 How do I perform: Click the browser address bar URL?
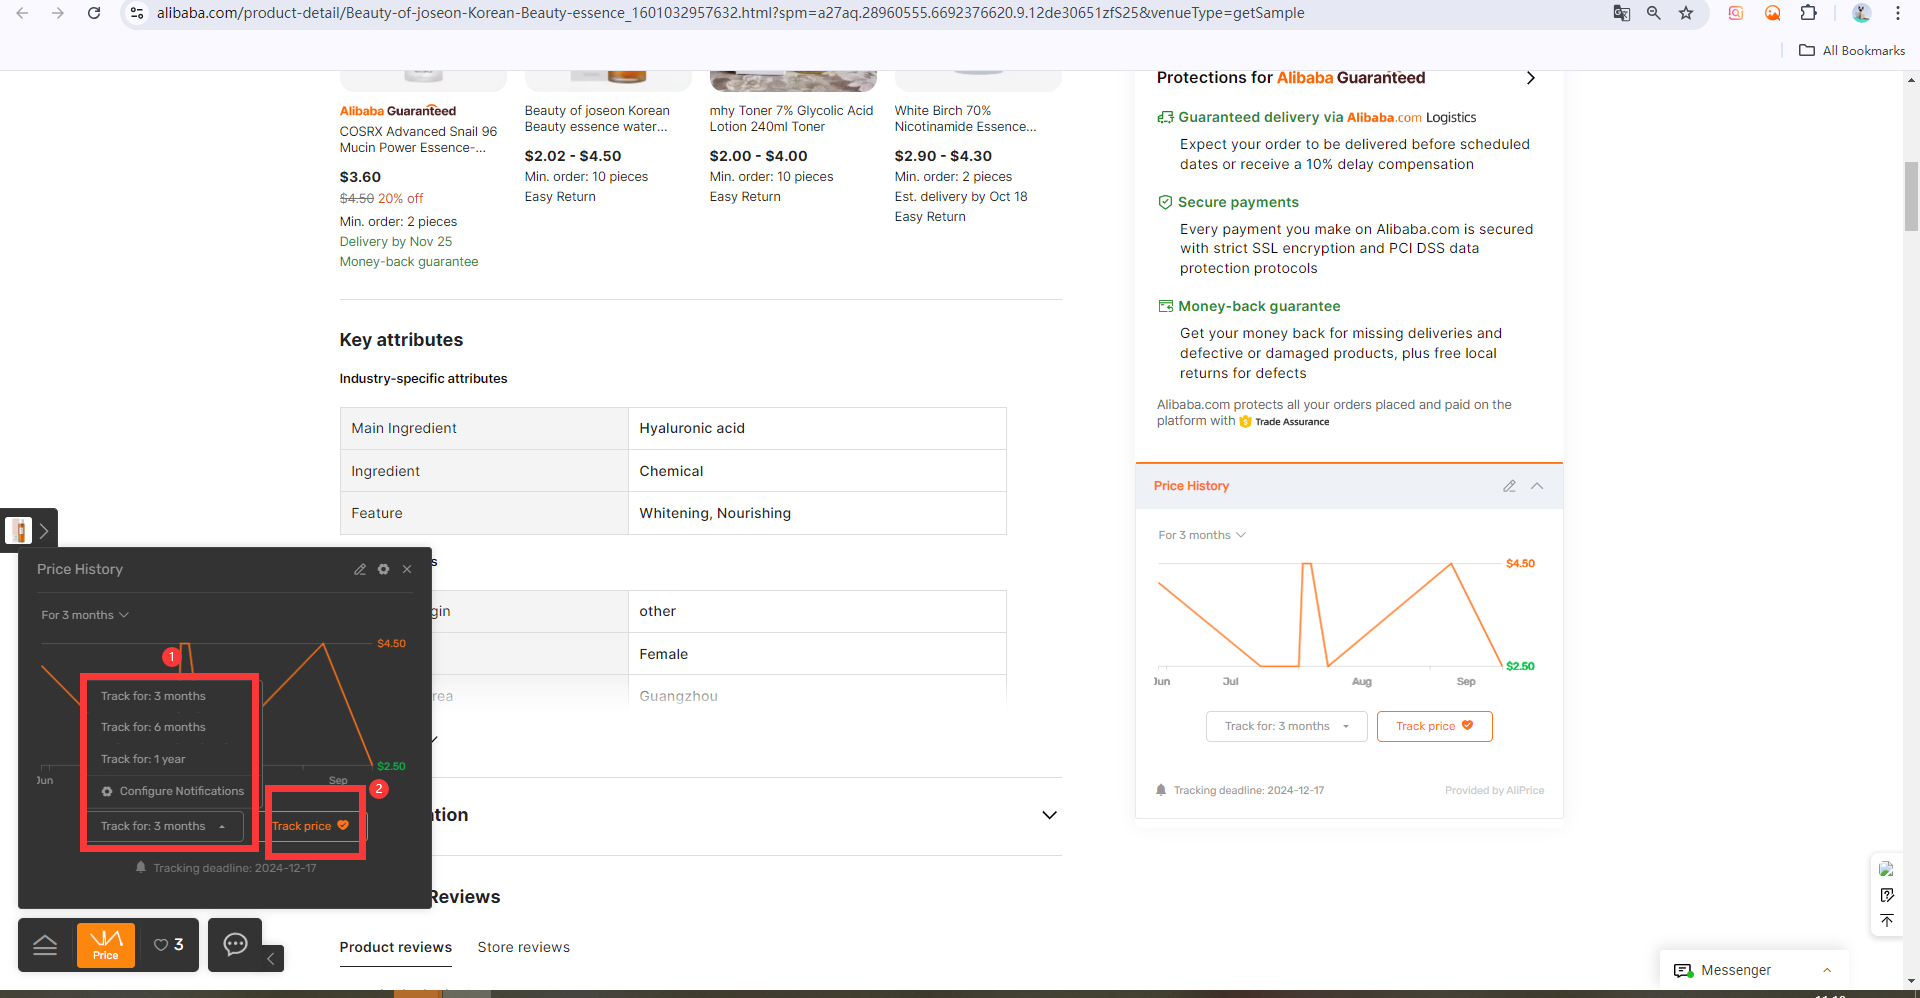click(x=730, y=13)
